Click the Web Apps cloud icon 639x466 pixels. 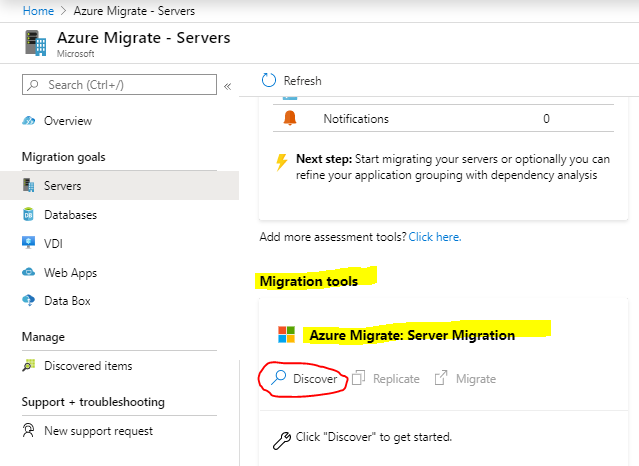click(x=29, y=272)
